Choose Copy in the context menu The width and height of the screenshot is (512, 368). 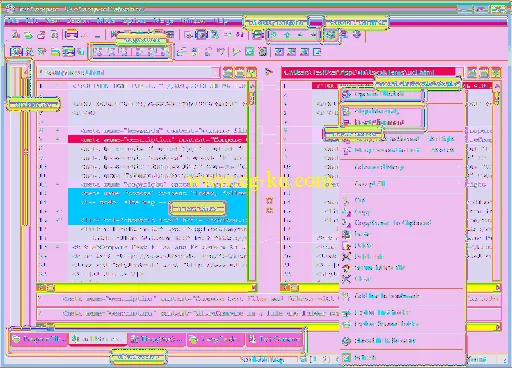pyautogui.click(x=402, y=212)
